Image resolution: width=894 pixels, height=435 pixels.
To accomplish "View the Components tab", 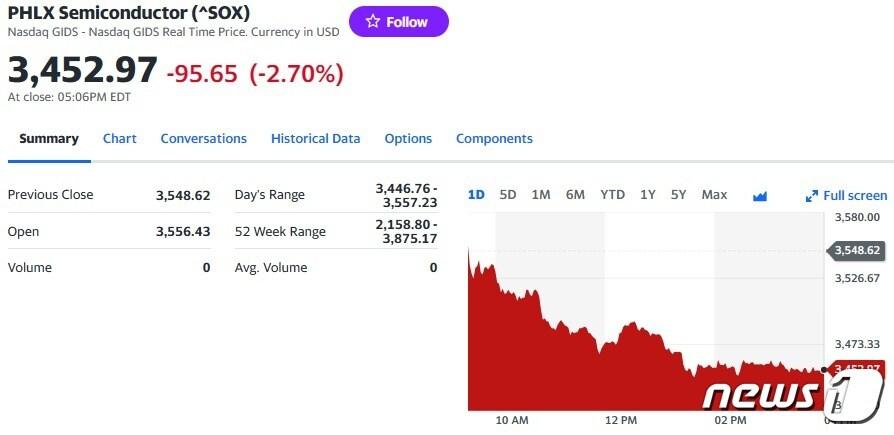I will point(494,139).
